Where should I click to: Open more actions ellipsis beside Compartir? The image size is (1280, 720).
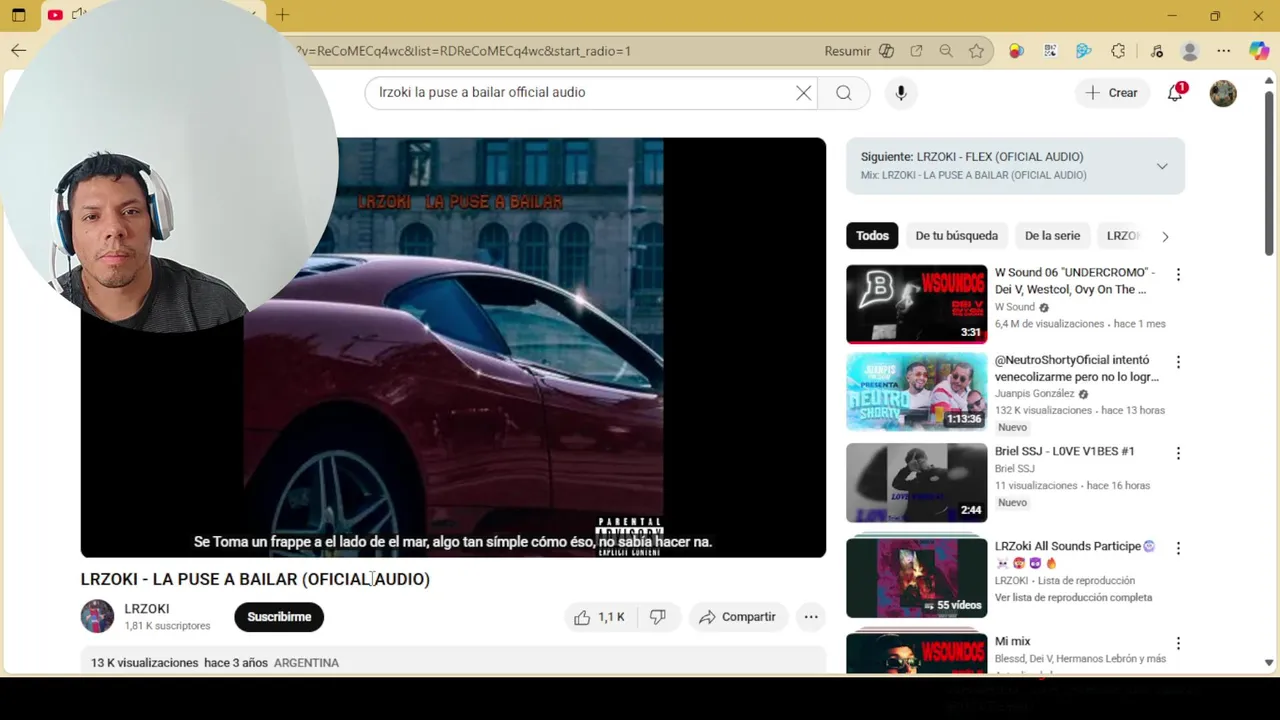click(811, 617)
